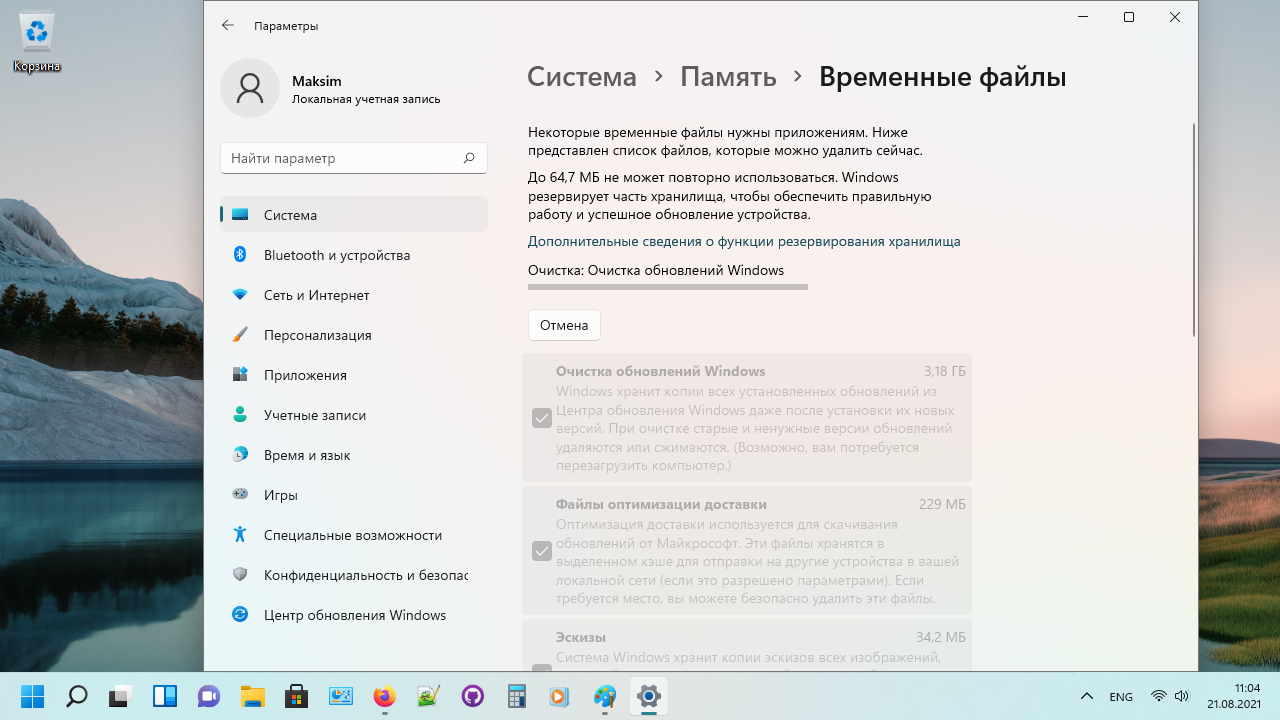The width and height of the screenshot is (1280, 720).
Task: Open Calculator from taskbar
Action: (517, 696)
